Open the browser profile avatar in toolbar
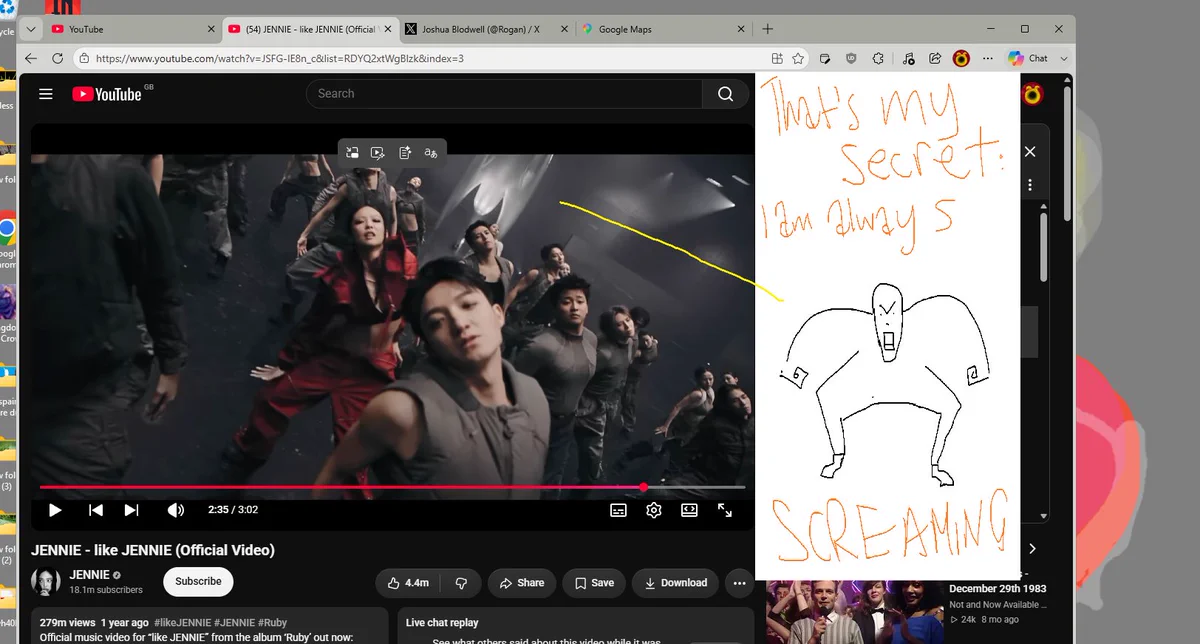The width and height of the screenshot is (1200, 644). coord(961,58)
